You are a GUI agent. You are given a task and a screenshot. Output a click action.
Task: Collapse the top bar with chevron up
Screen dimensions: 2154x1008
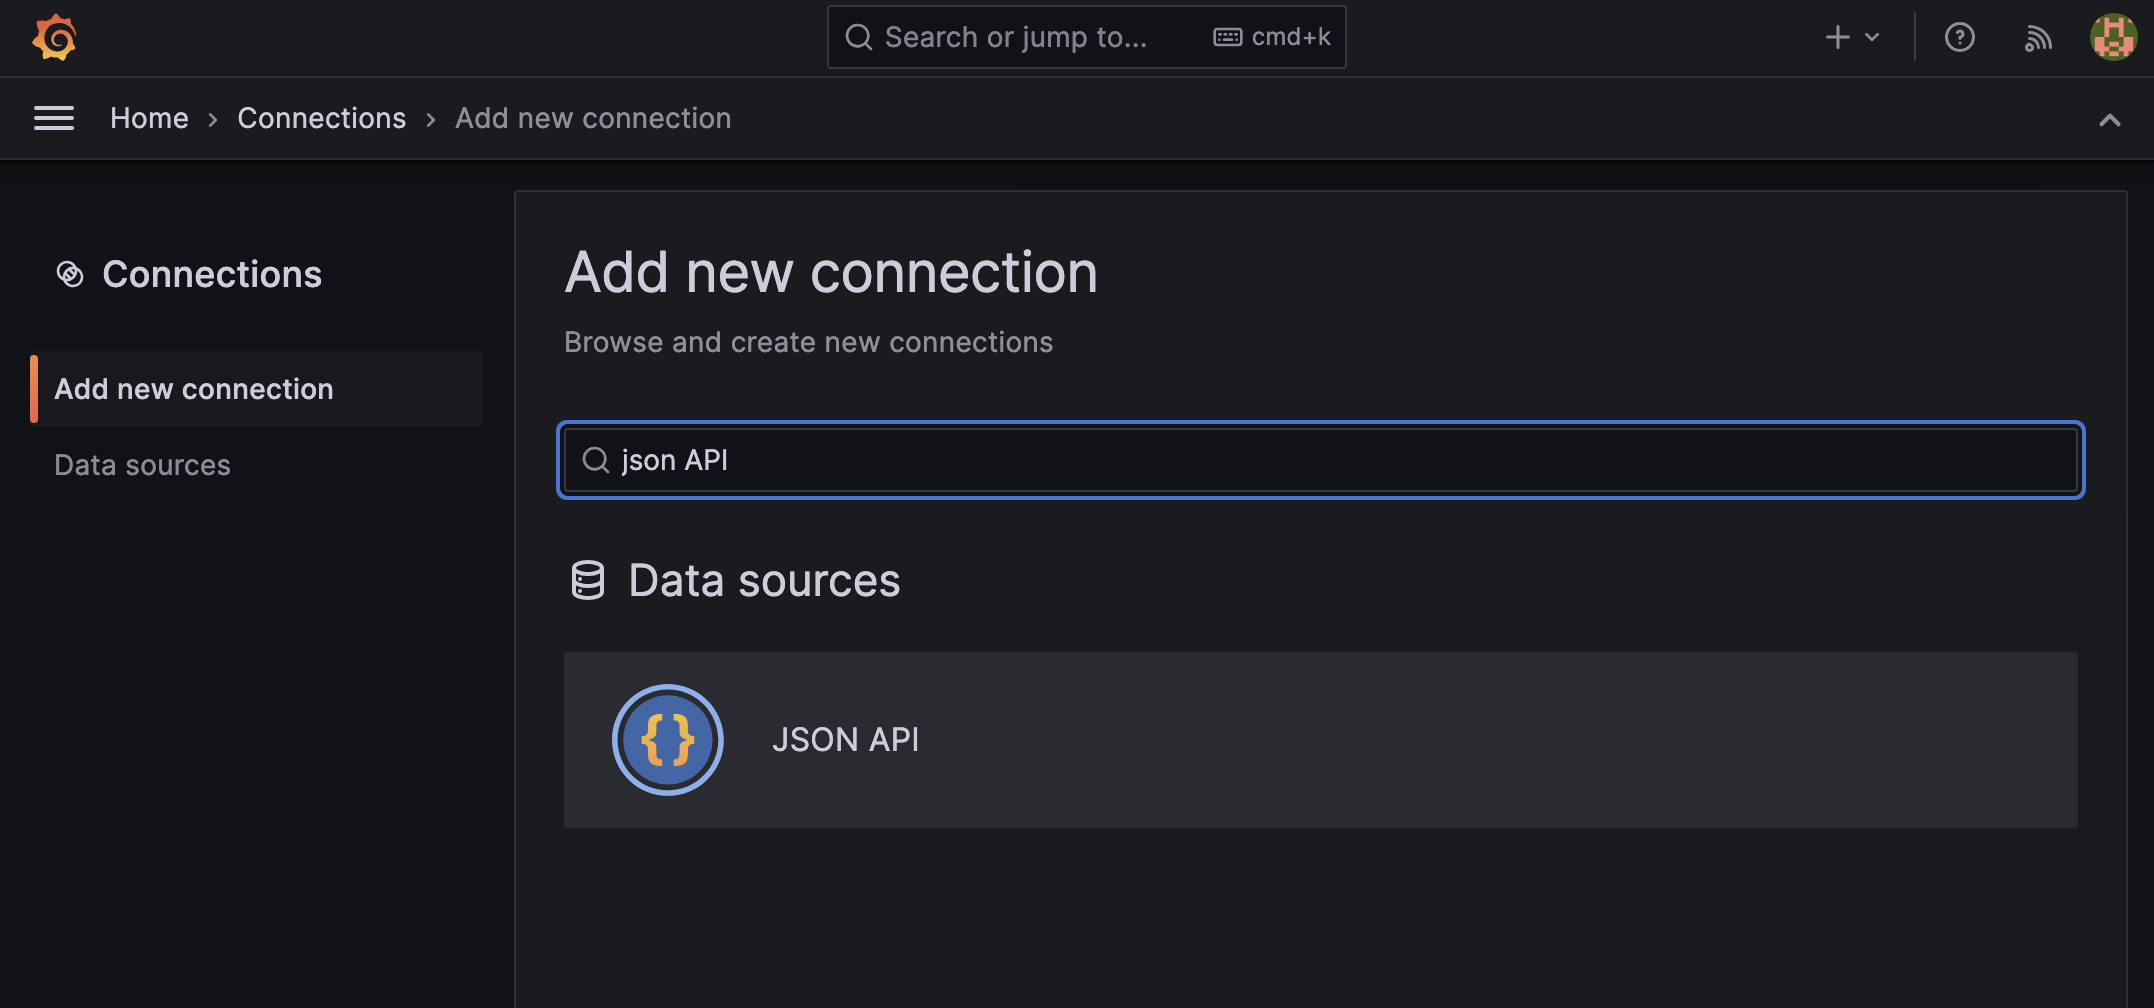[2109, 120]
